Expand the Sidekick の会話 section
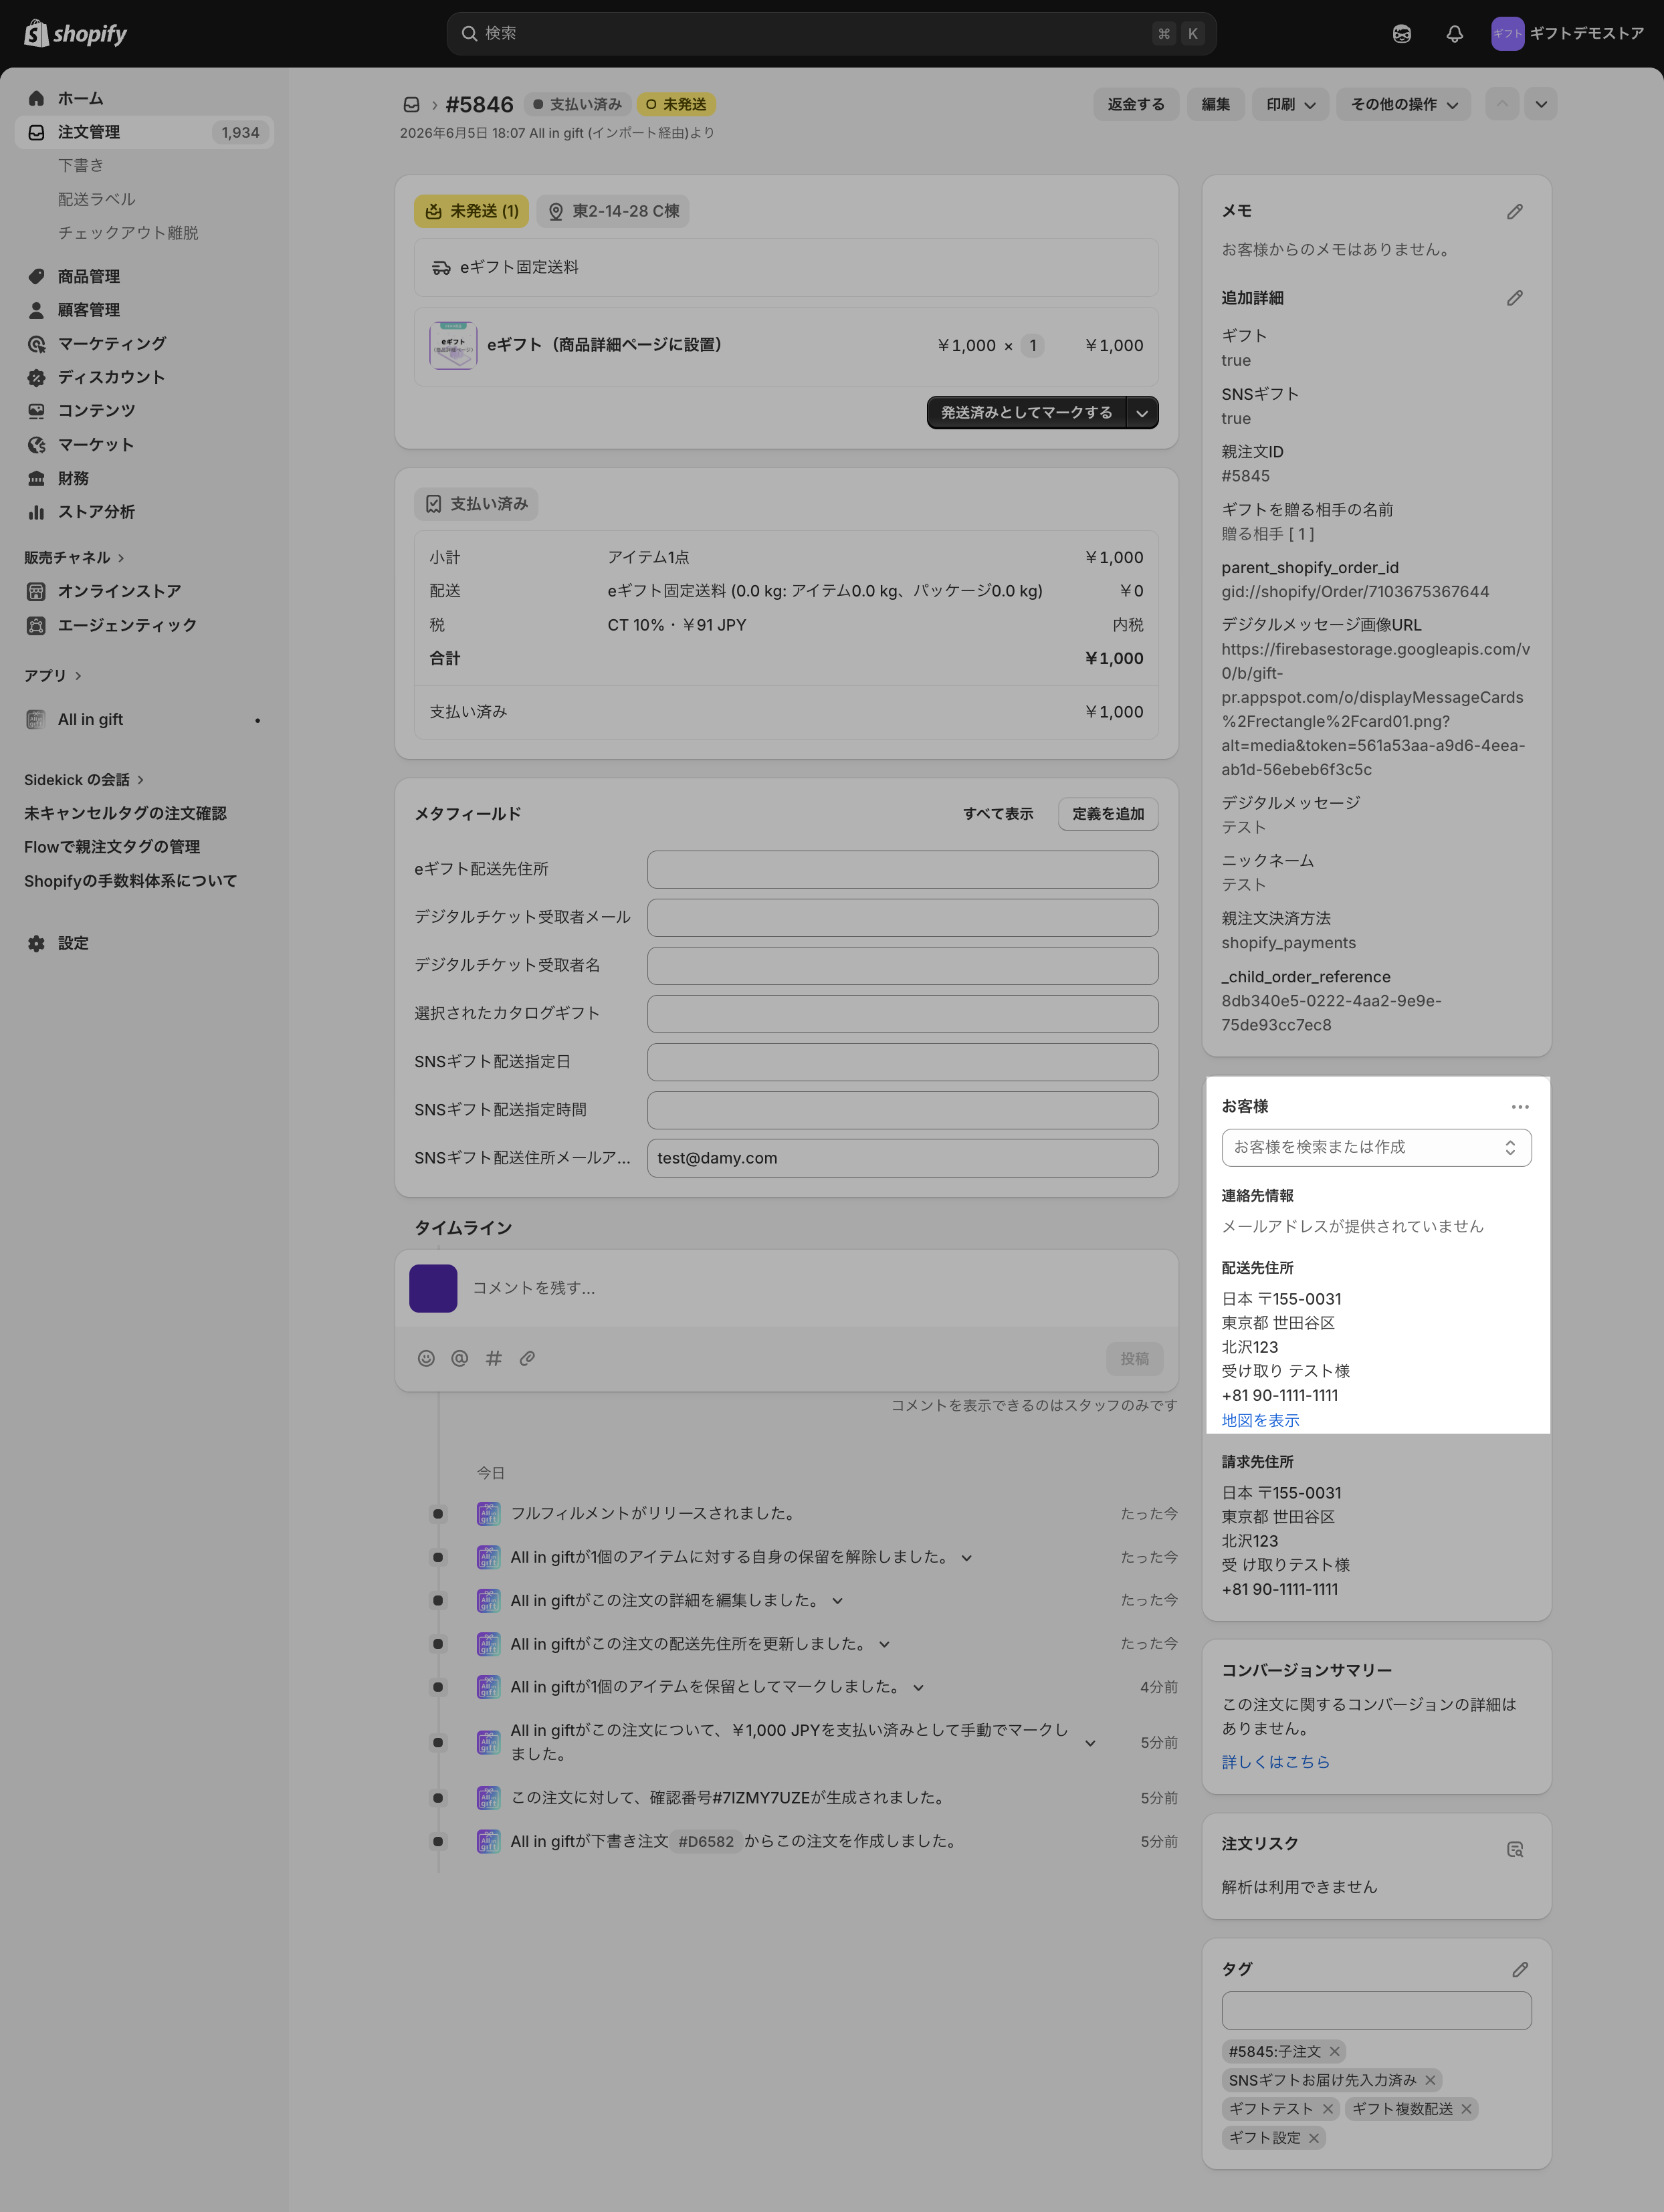Viewport: 1664px width, 2212px height. click(84, 779)
